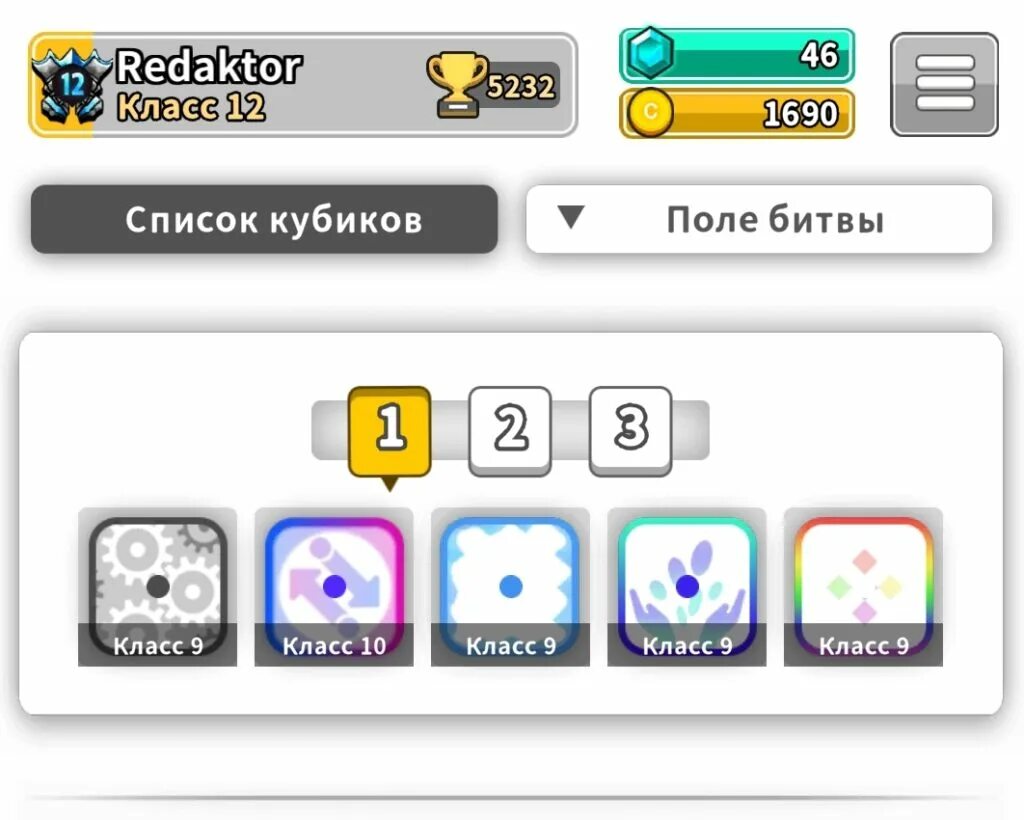Select the rainbow-bordered diamond dice
Image resolution: width=1024 pixels, height=820 pixels.
863,587
